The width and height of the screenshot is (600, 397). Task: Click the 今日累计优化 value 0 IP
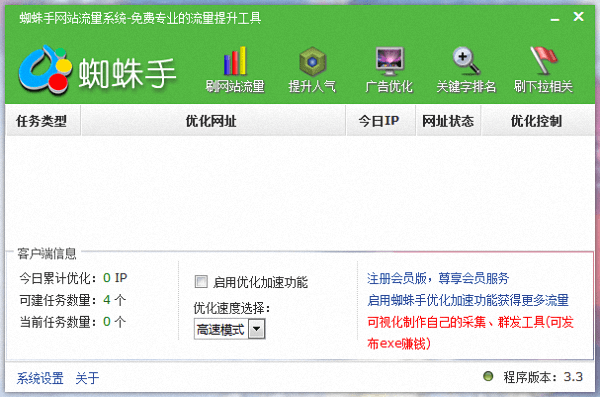pos(115,278)
